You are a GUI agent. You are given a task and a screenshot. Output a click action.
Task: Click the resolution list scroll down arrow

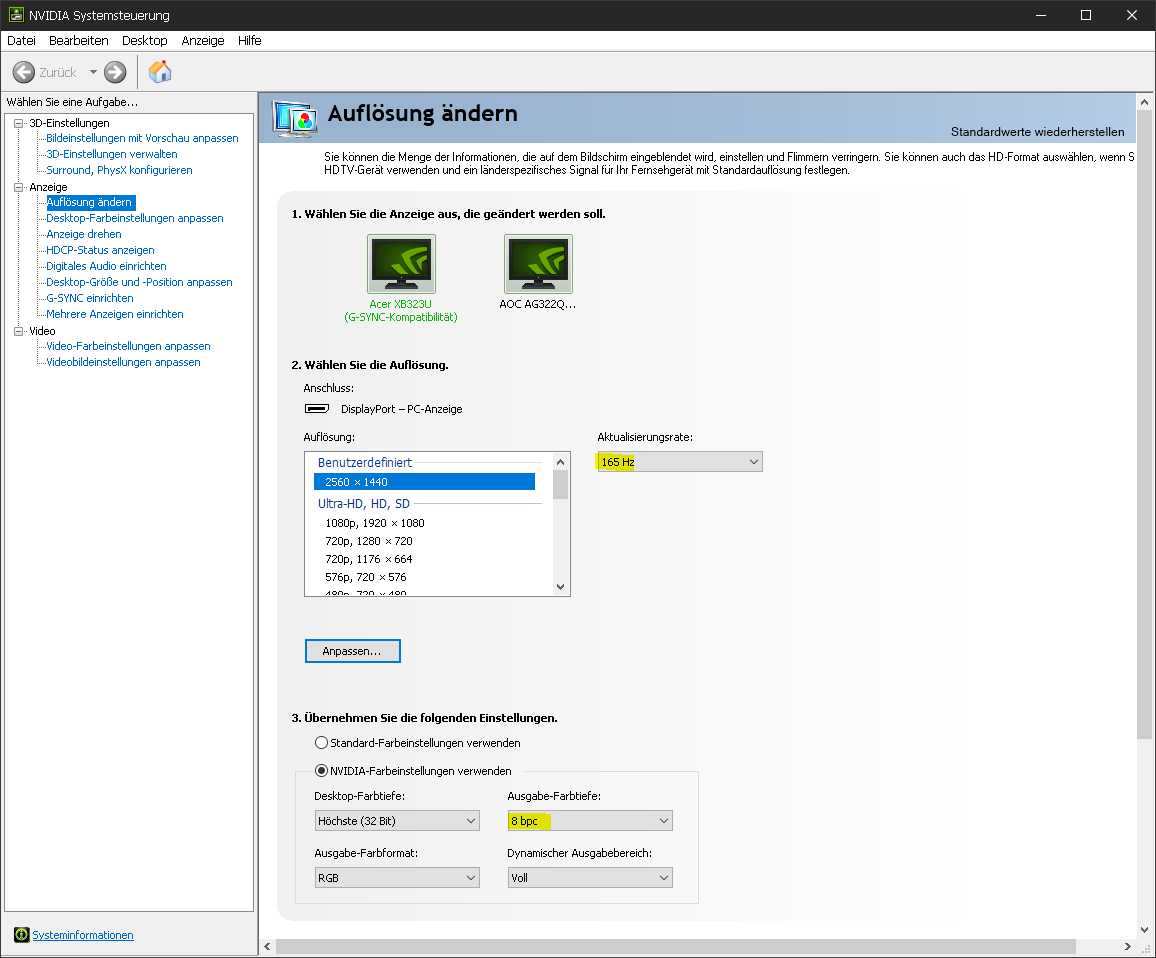(x=560, y=587)
